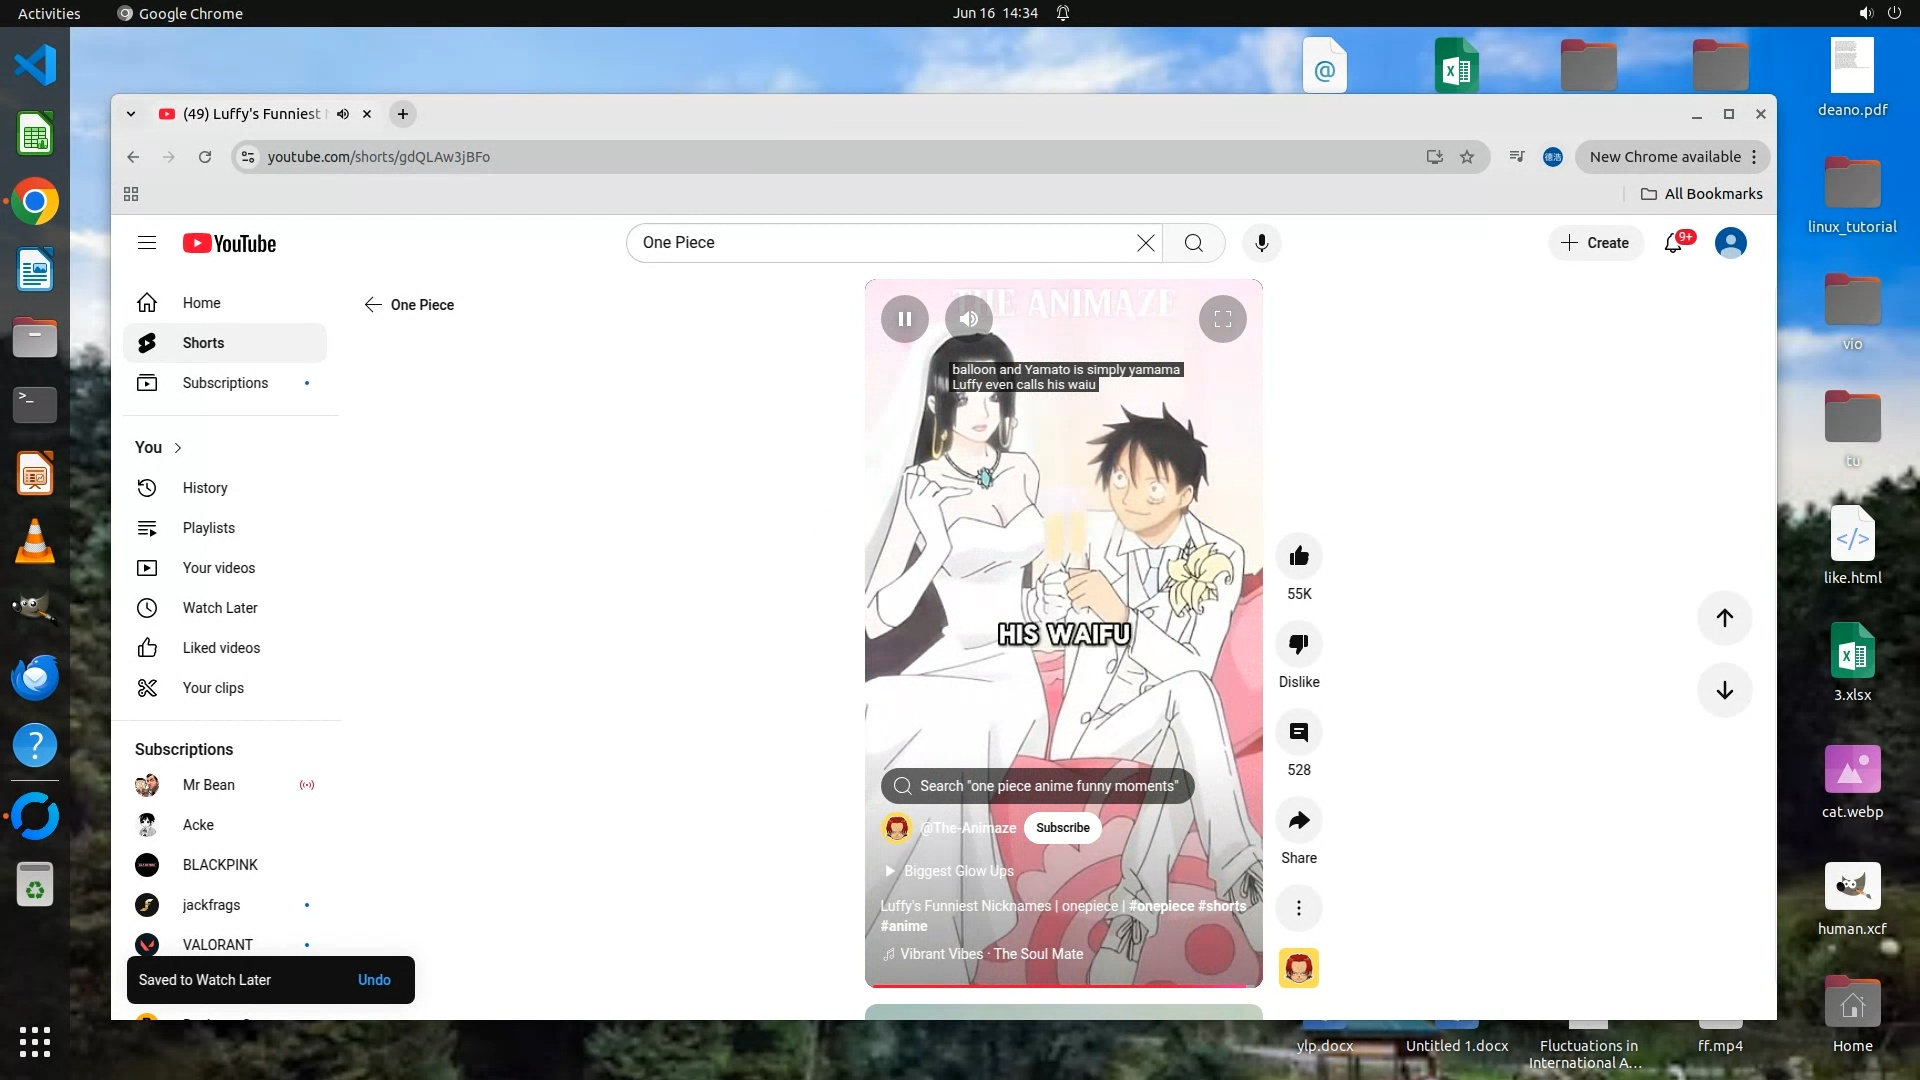The image size is (1920, 1080).
Task: Click the Dislike thumbs-down icon
Action: [1299, 644]
